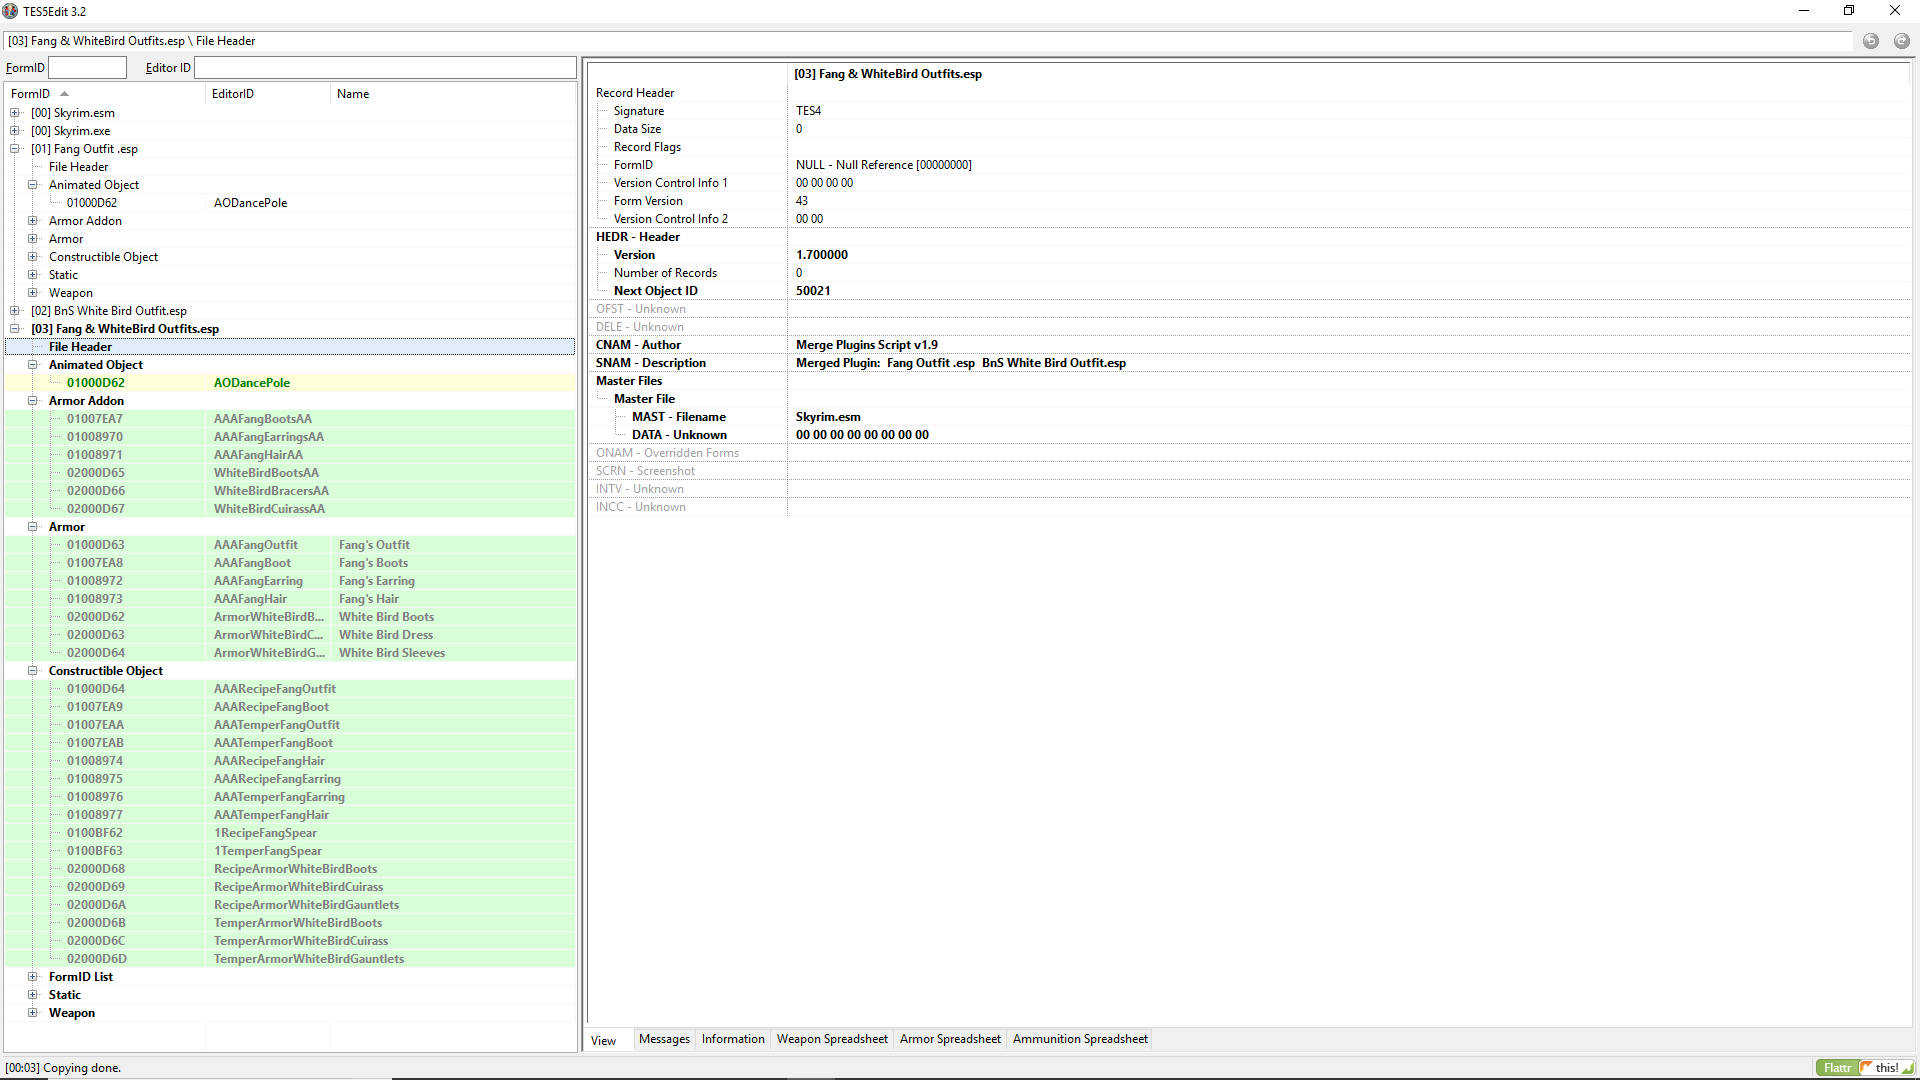Collapse the bold Armor group under [03]
Viewport: 1920px width, 1080px height.
tap(33, 527)
